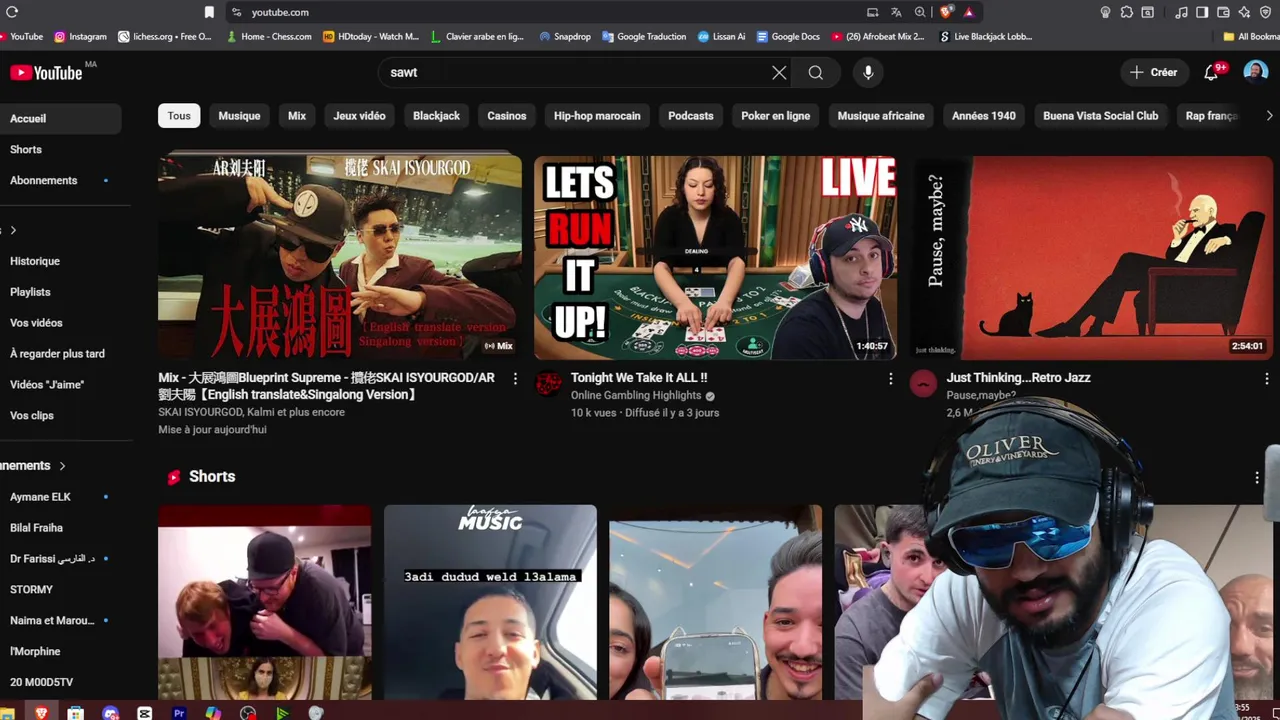Open more options for Just Thinking Retro Jazz

pos(1266,378)
